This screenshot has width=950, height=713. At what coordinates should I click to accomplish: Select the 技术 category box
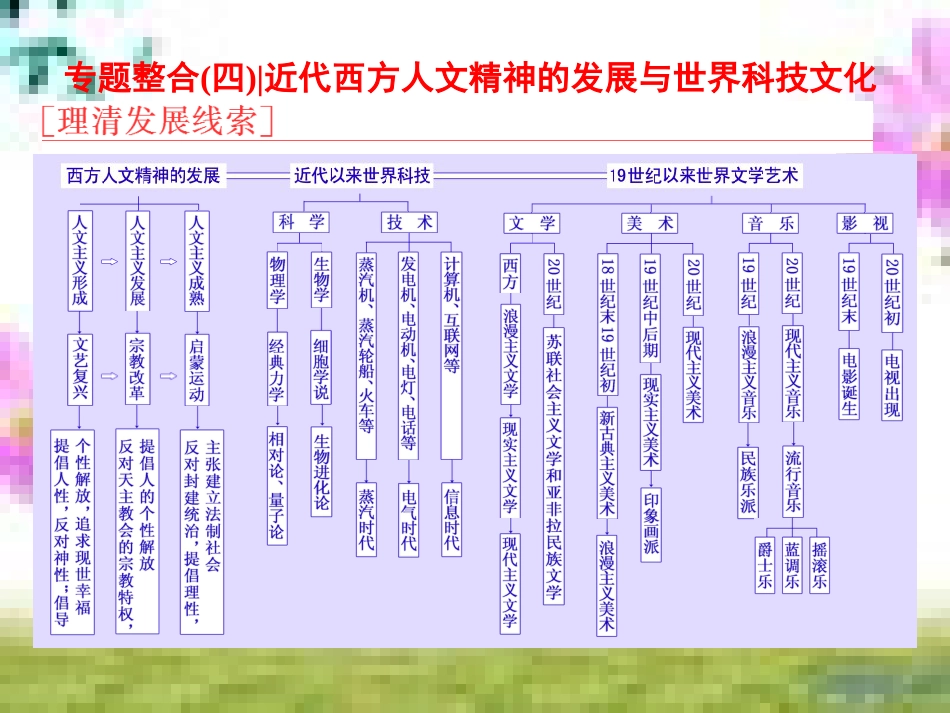point(409,222)
